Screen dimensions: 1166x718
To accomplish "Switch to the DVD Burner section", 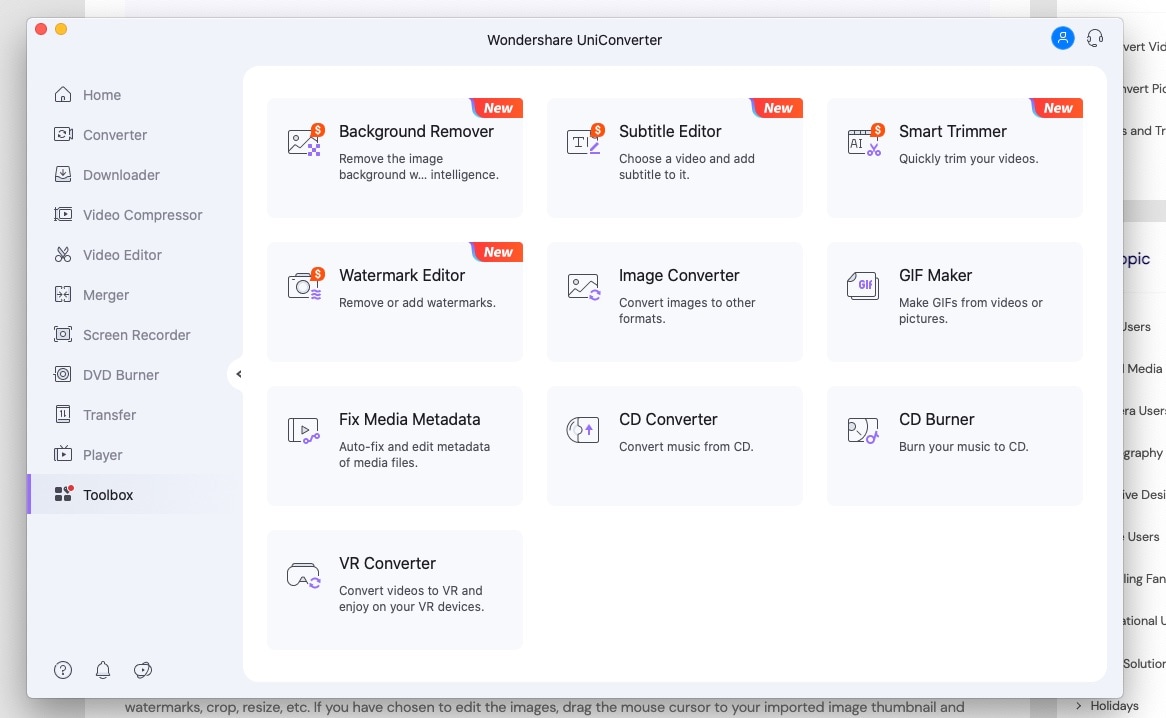I will [x=121, y=375].
